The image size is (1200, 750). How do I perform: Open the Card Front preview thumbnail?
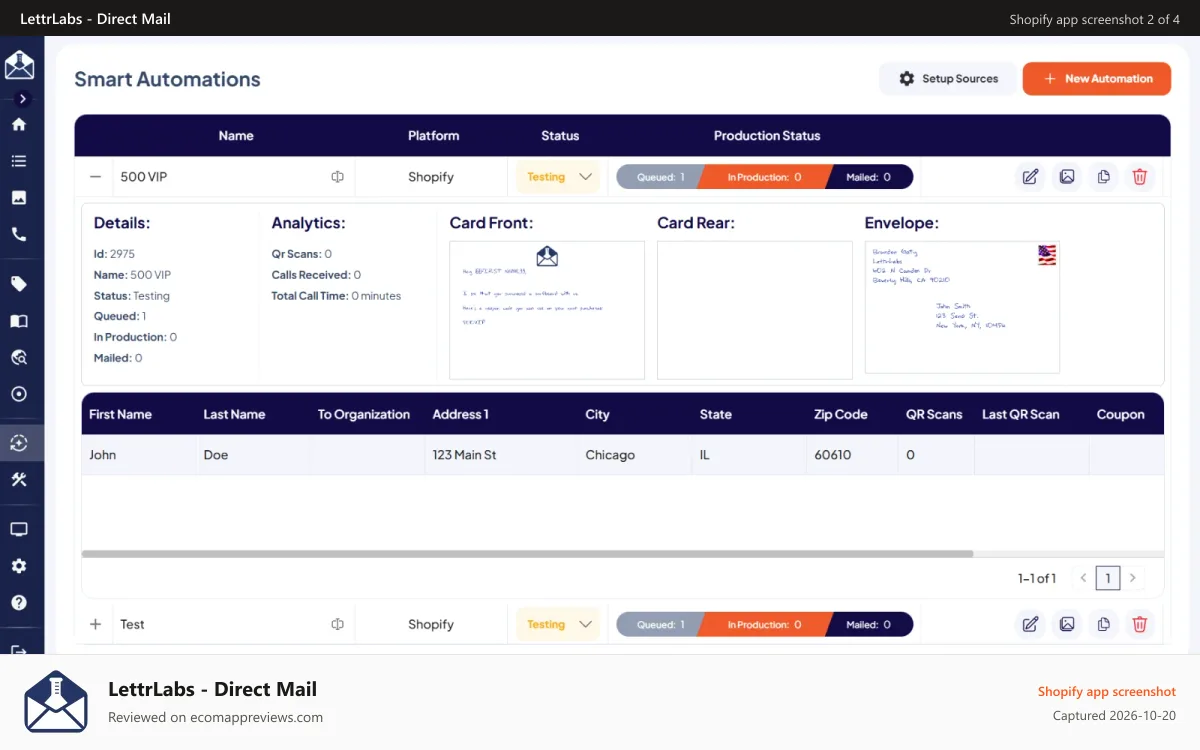[x=547, y=310]
